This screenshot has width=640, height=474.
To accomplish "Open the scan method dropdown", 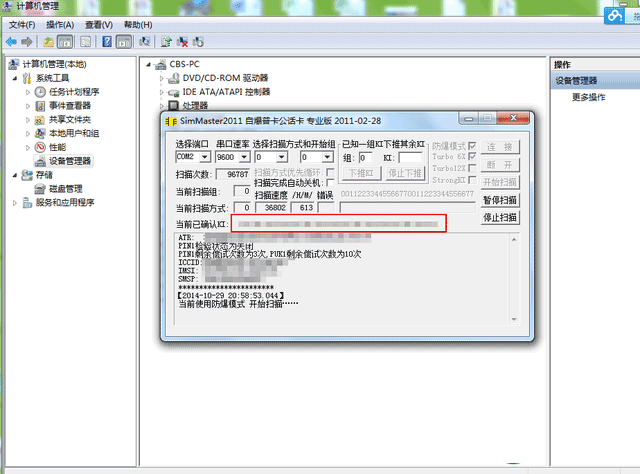I will point(282,157).
